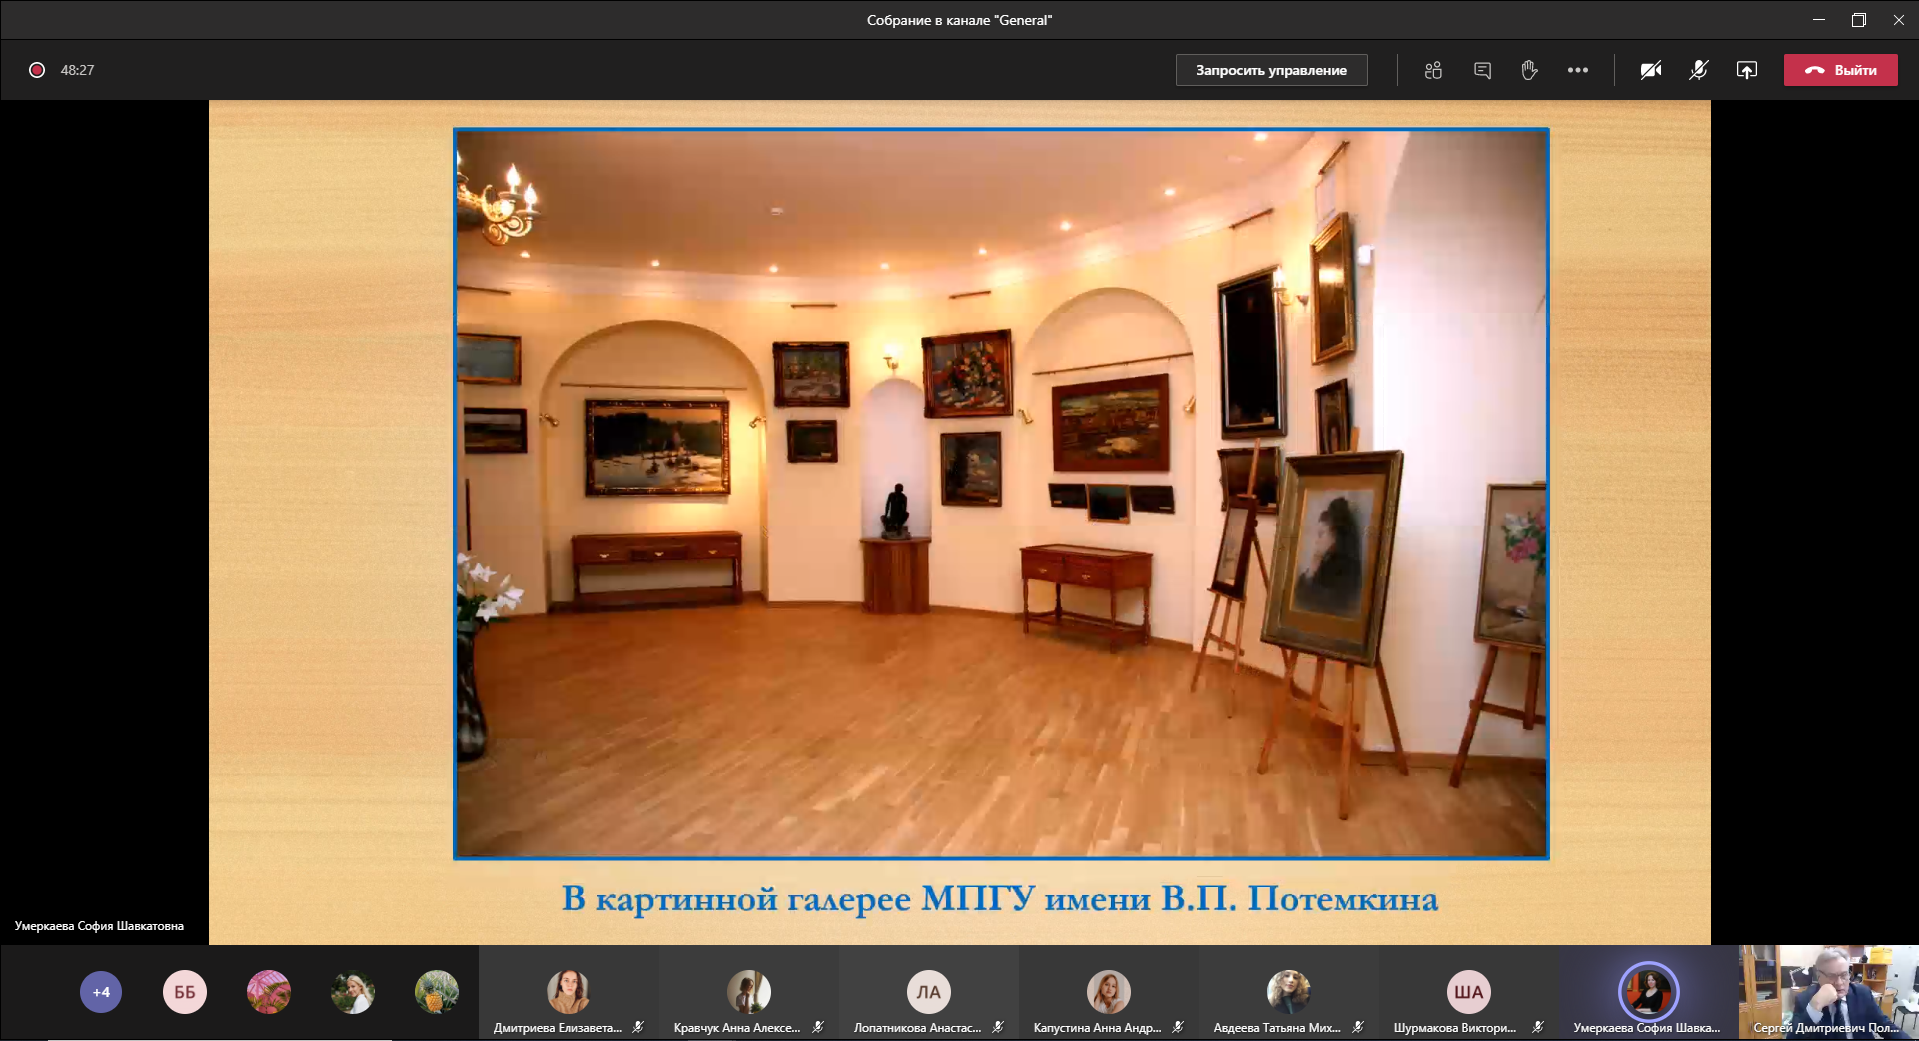Open the share content tray
This screenshot has height=1041, width=1919.
[x=1746, y=70]
